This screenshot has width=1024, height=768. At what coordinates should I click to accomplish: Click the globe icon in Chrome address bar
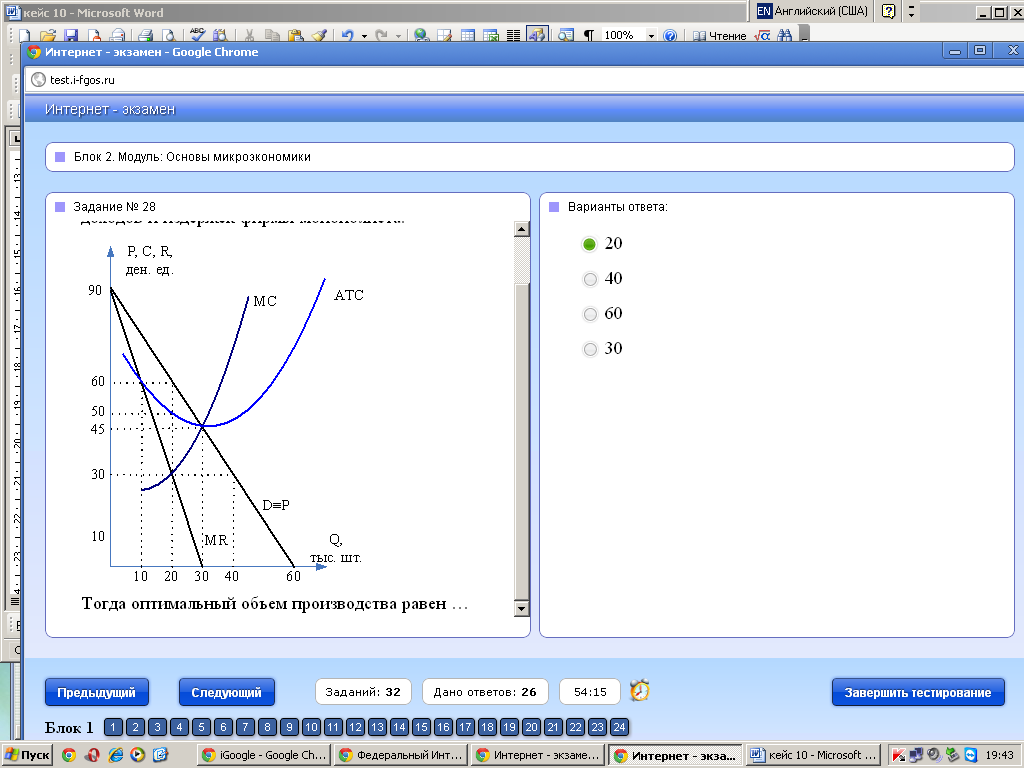[39, 80]
